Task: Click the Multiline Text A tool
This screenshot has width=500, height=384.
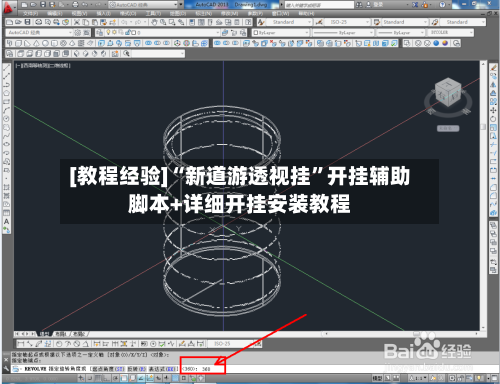Action: coord(6,222)
